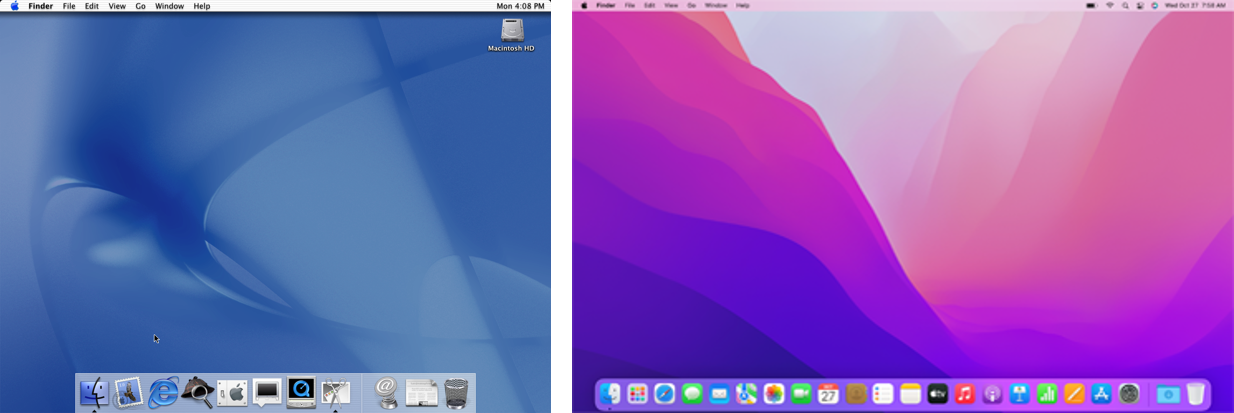Open translucent Trash in Monterey dock
The image size is (1234, 413).
[x=1195, y=394]
